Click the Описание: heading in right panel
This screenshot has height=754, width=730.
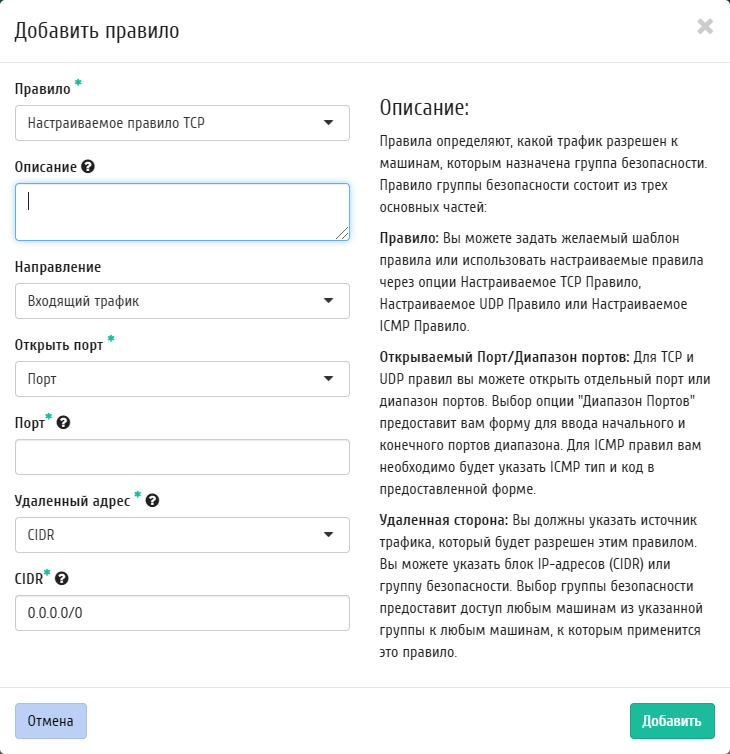pyautogui.click(x=424, y=107)
